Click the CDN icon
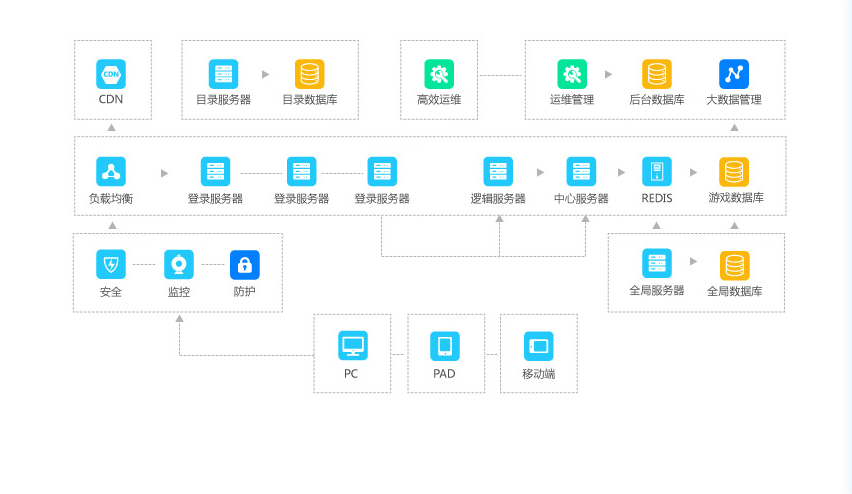This screenshot has height=494, width=852. click(x=111, y=74)
